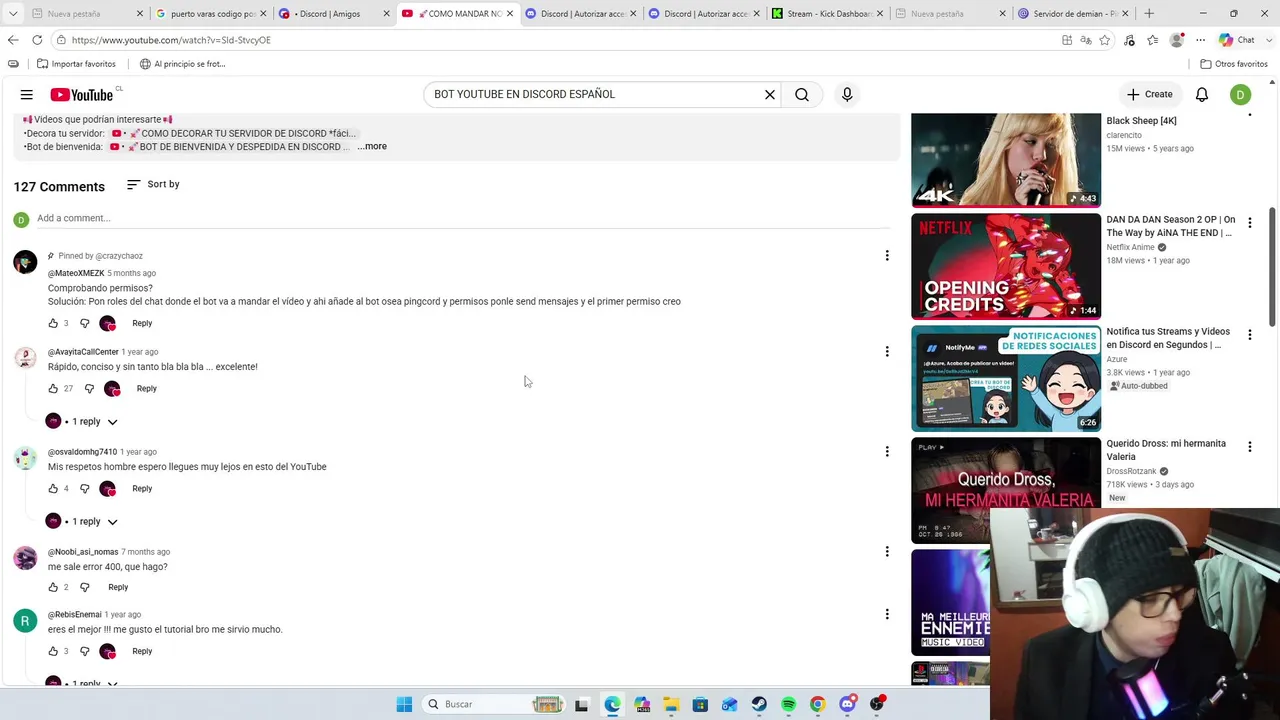Open Discord from the taskbar

coord(847,704)
